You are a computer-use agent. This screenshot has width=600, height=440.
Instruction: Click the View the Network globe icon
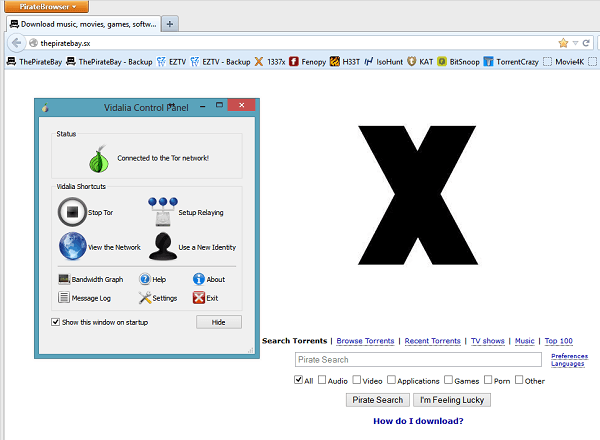[72, 246]
